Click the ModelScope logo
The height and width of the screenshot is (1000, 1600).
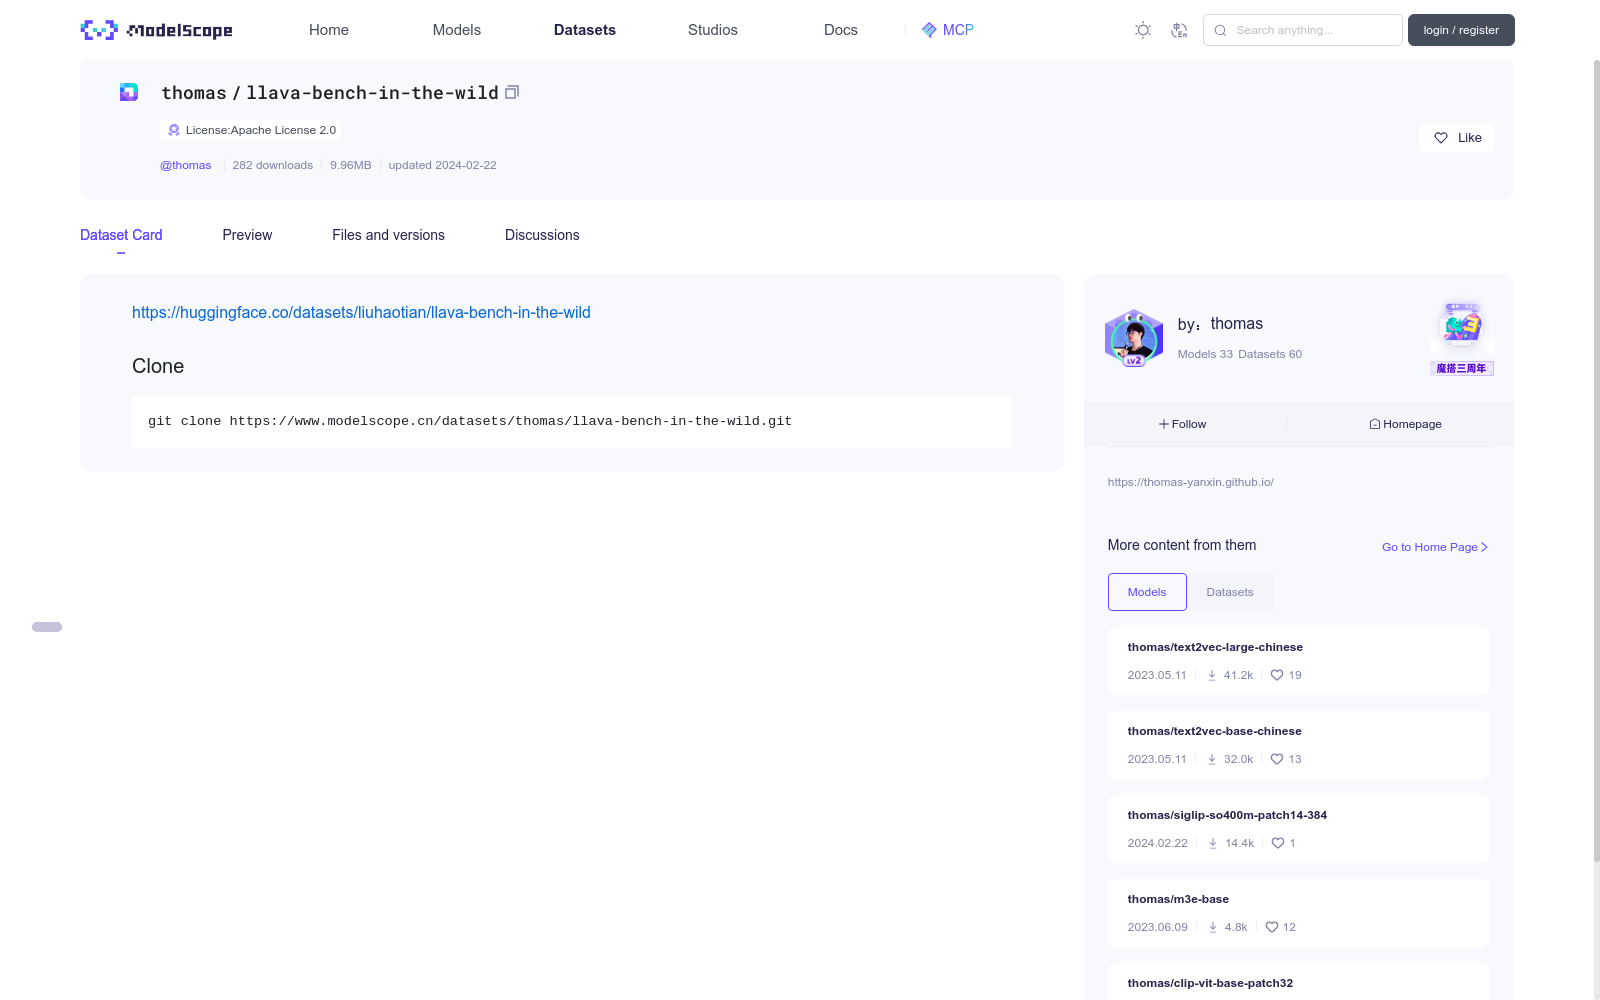[156, 30]
